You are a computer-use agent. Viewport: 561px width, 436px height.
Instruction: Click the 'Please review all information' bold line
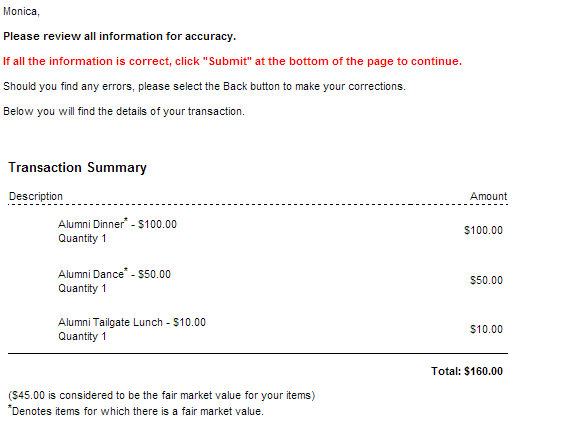click(x=119, y=36)
